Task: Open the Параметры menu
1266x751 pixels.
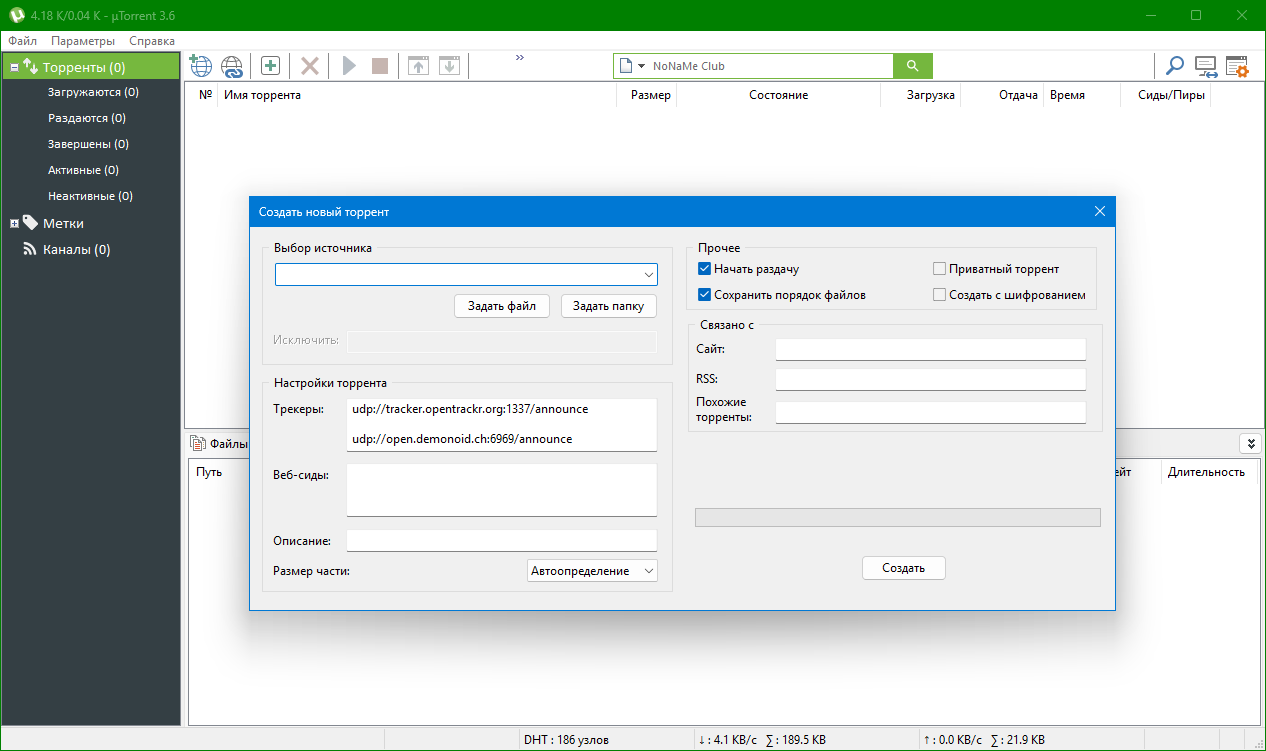Action: click(83, 41)
